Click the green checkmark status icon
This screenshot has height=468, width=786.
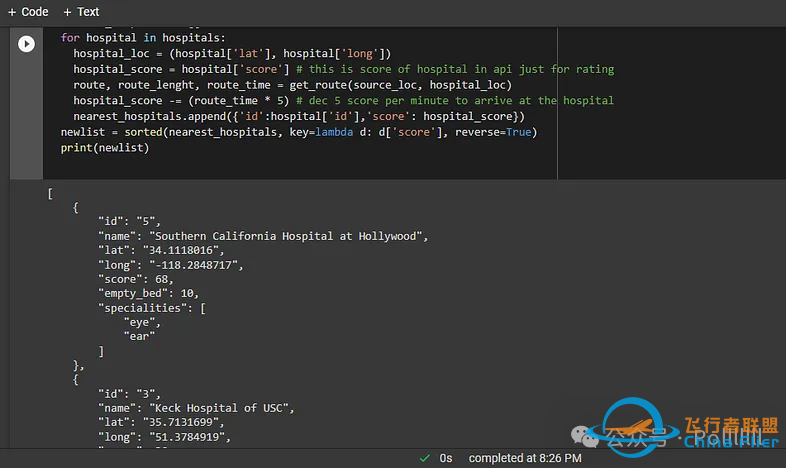(x=425, y=458)
